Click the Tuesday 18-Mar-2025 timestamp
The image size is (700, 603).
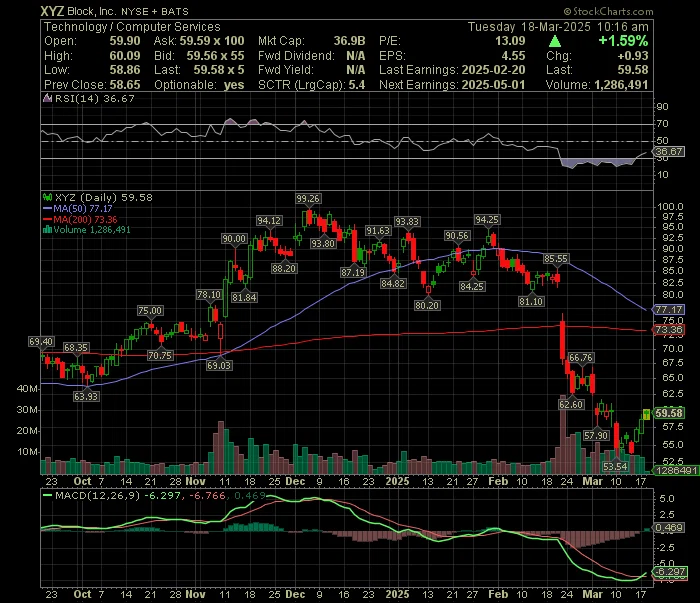(558, 27)
